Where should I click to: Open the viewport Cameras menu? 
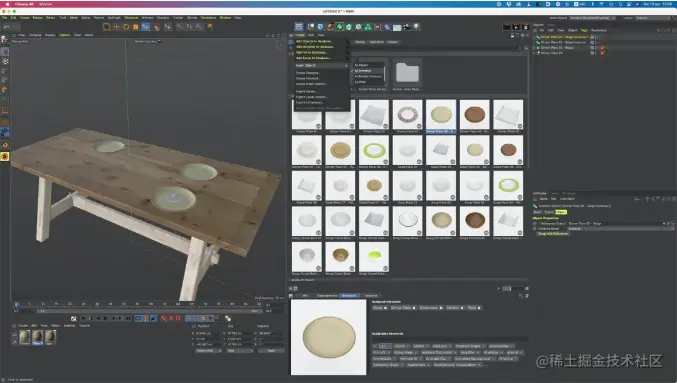(35, 35)
